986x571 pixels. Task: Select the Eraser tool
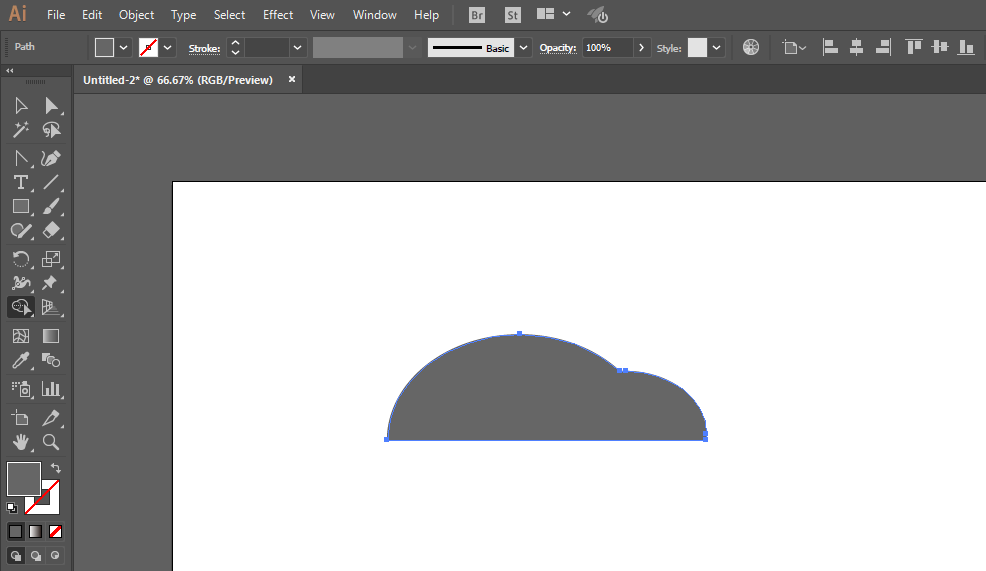point(51,230)
